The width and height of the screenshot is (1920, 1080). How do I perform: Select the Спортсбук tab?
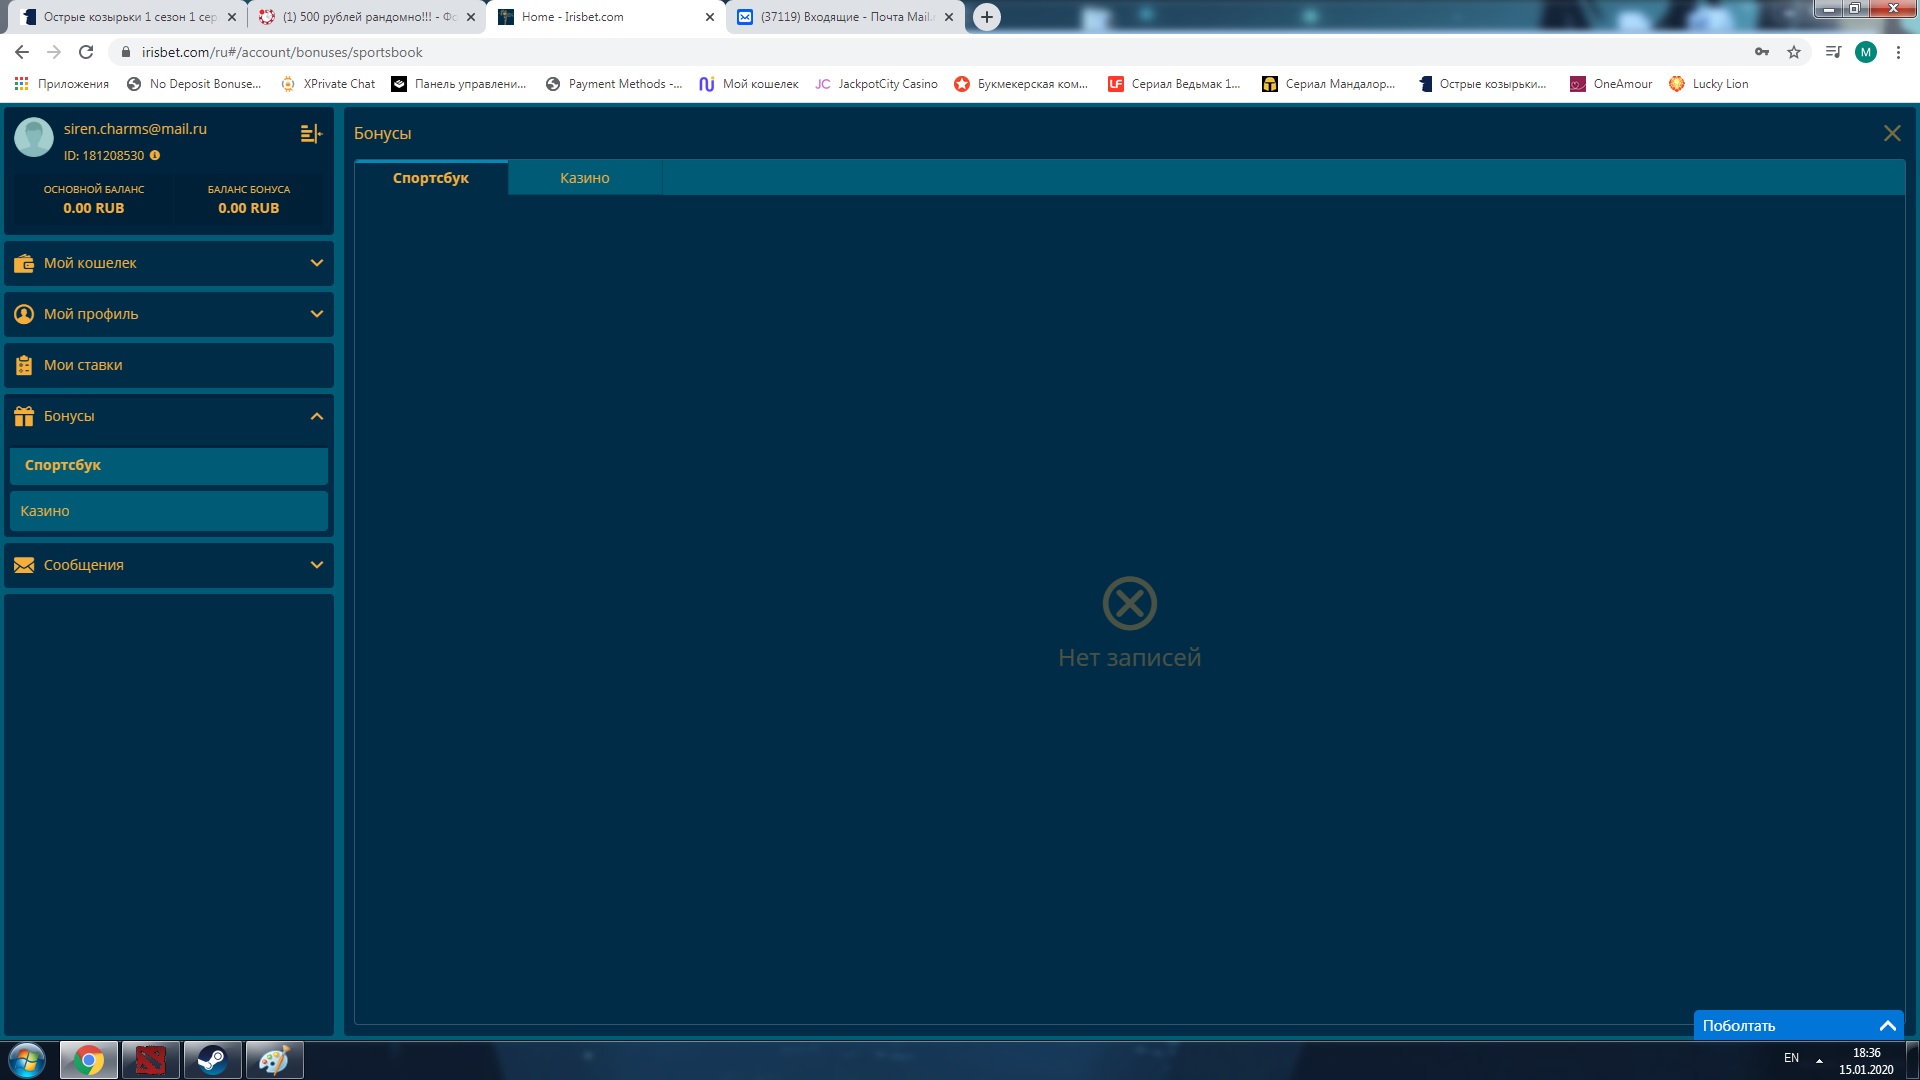tap(431, 178)
